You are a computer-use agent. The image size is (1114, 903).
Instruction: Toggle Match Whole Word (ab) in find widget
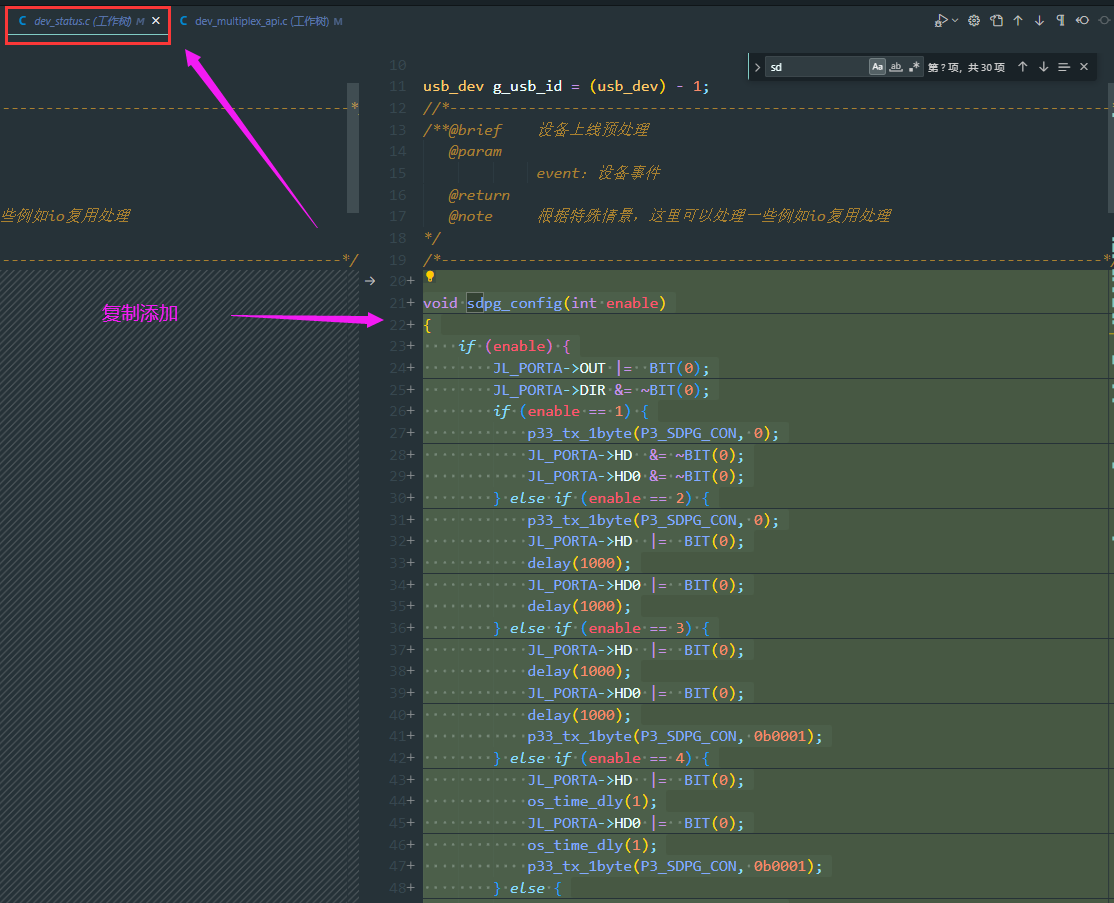click(896, 67)
